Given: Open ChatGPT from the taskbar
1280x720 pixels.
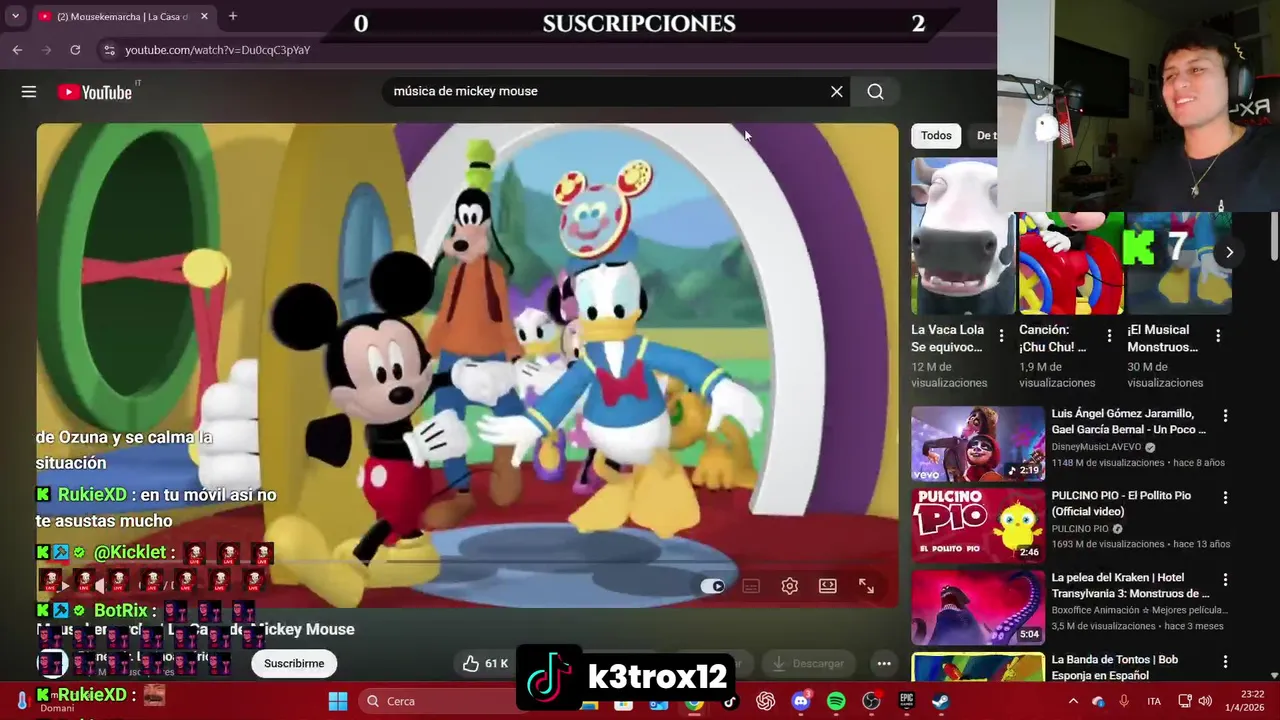Looking at the screenshot, I should (x=766, y=701).
